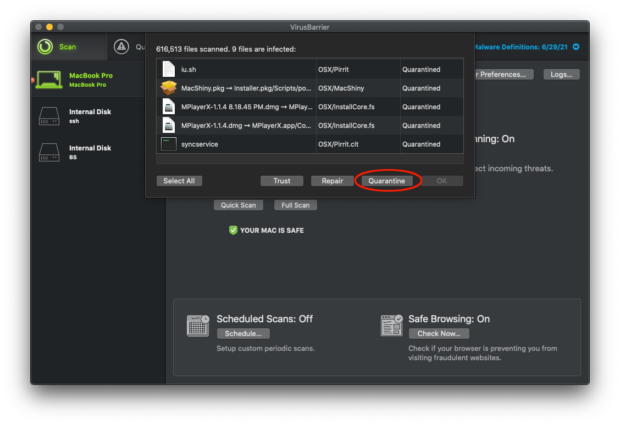Click the MacShiny.pkg package icon

point(169,88)
